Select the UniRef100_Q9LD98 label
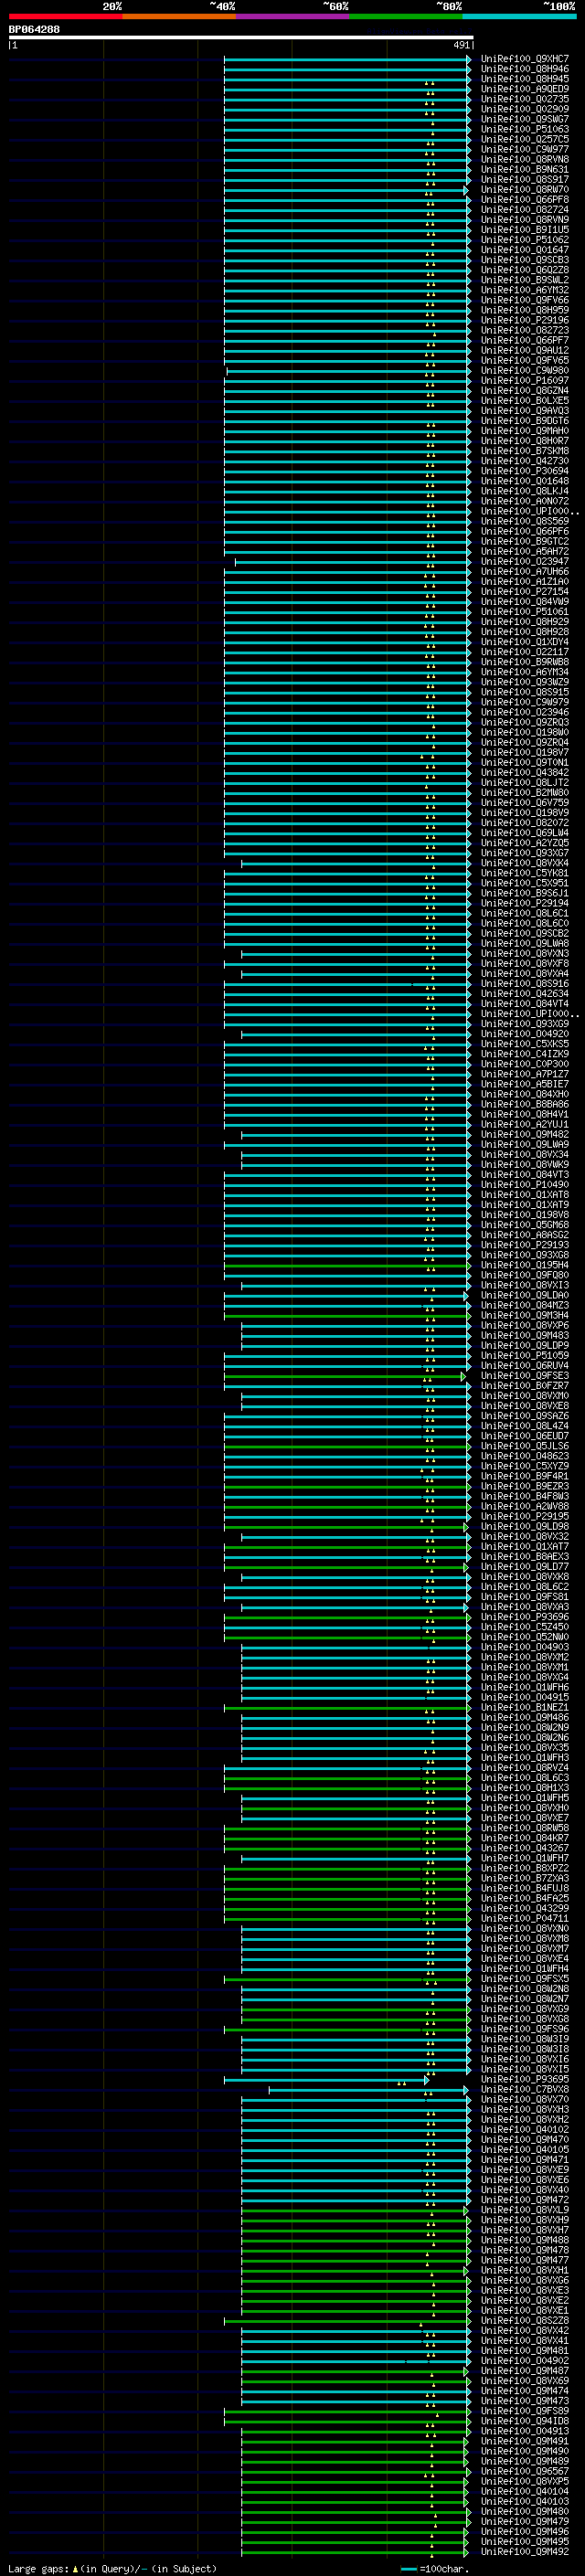The image size is (585, 2576). [x=524, y=1526]
